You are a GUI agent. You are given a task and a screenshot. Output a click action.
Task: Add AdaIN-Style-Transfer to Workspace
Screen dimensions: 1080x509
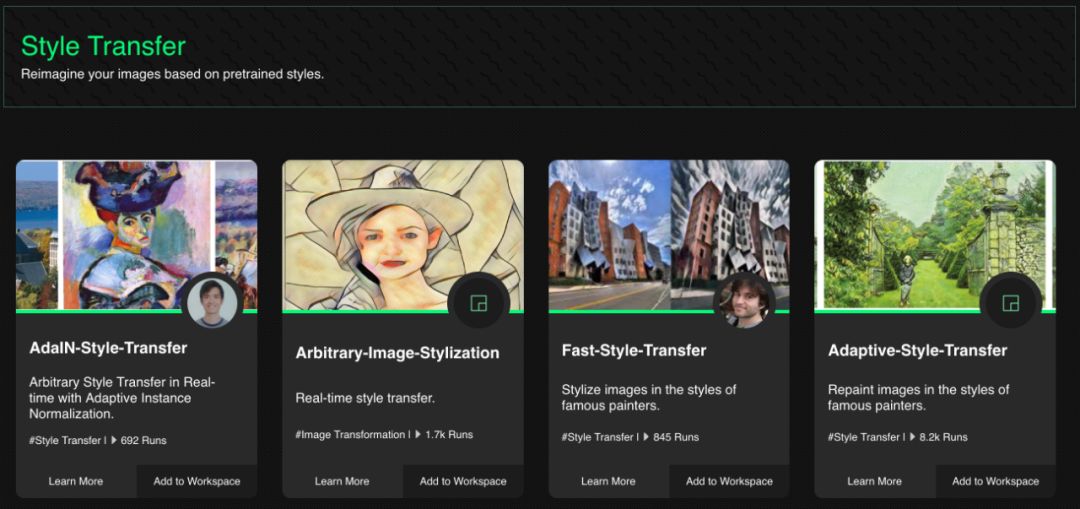(x=197, y=481)
